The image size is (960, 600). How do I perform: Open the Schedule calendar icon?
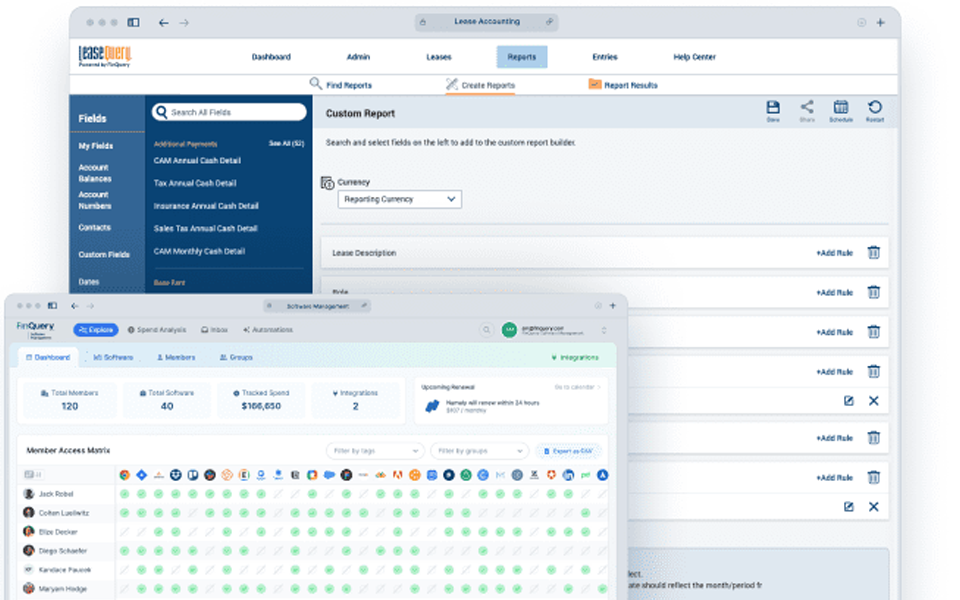click(x=841, y=108)
